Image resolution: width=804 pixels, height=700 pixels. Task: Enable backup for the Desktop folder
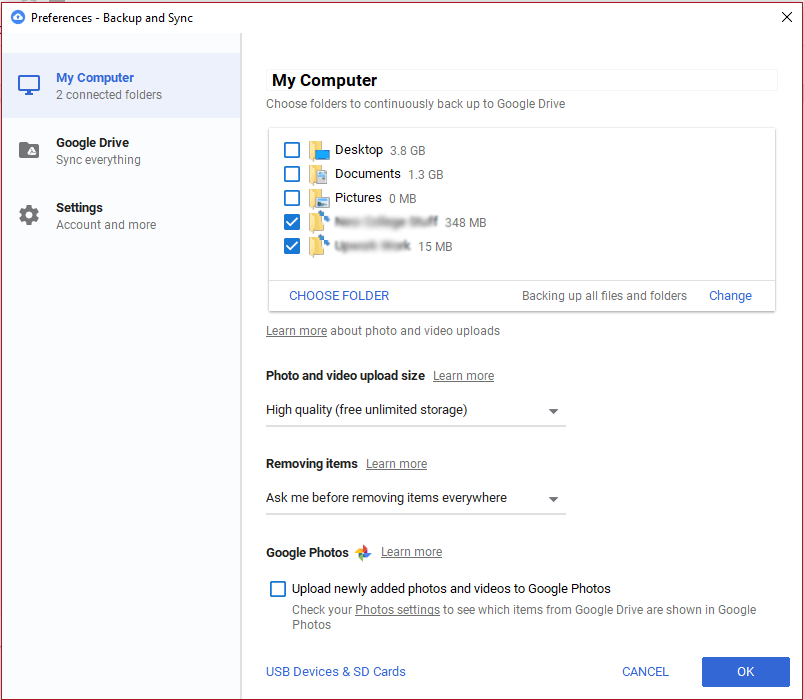pos(291,149)
